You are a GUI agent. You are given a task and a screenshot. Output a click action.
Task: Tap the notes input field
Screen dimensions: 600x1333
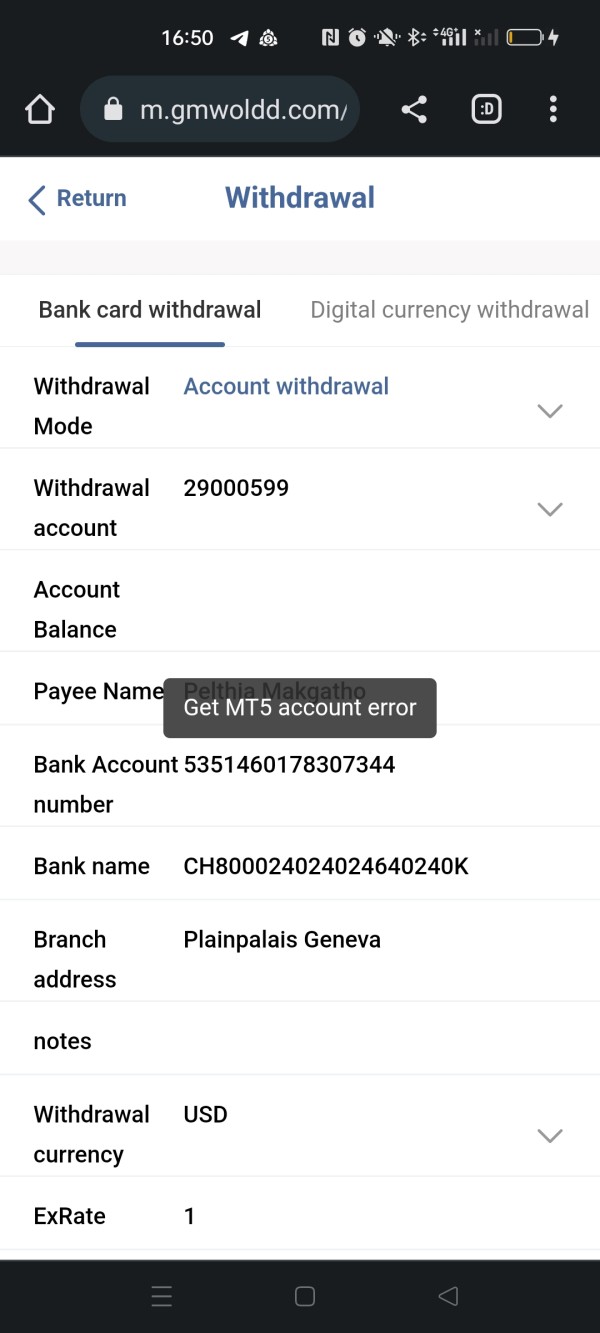(x=300, y=1041)
